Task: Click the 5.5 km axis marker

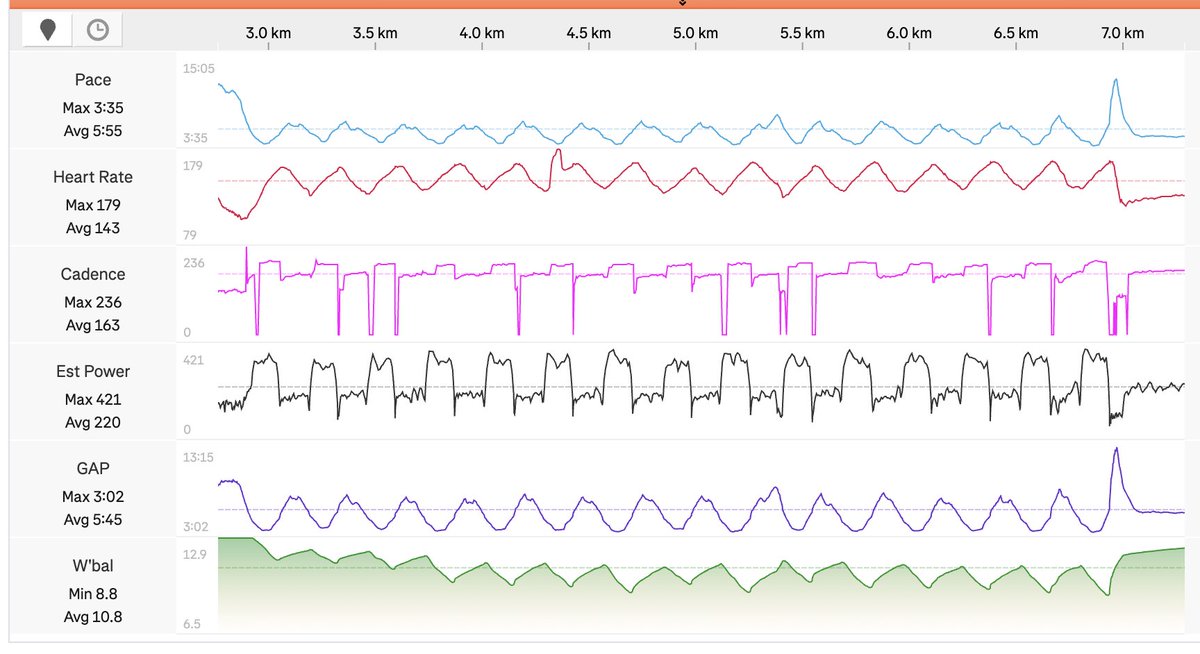Action: 802,33
